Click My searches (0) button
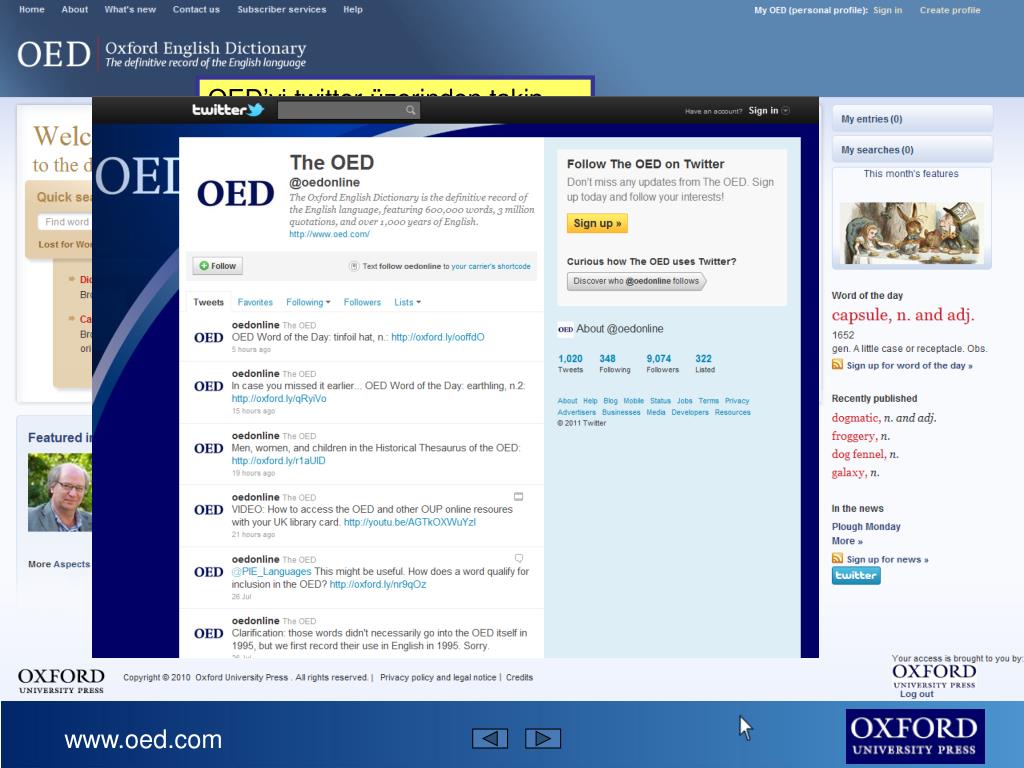The image size is (1024, 768). click(912, 150)
